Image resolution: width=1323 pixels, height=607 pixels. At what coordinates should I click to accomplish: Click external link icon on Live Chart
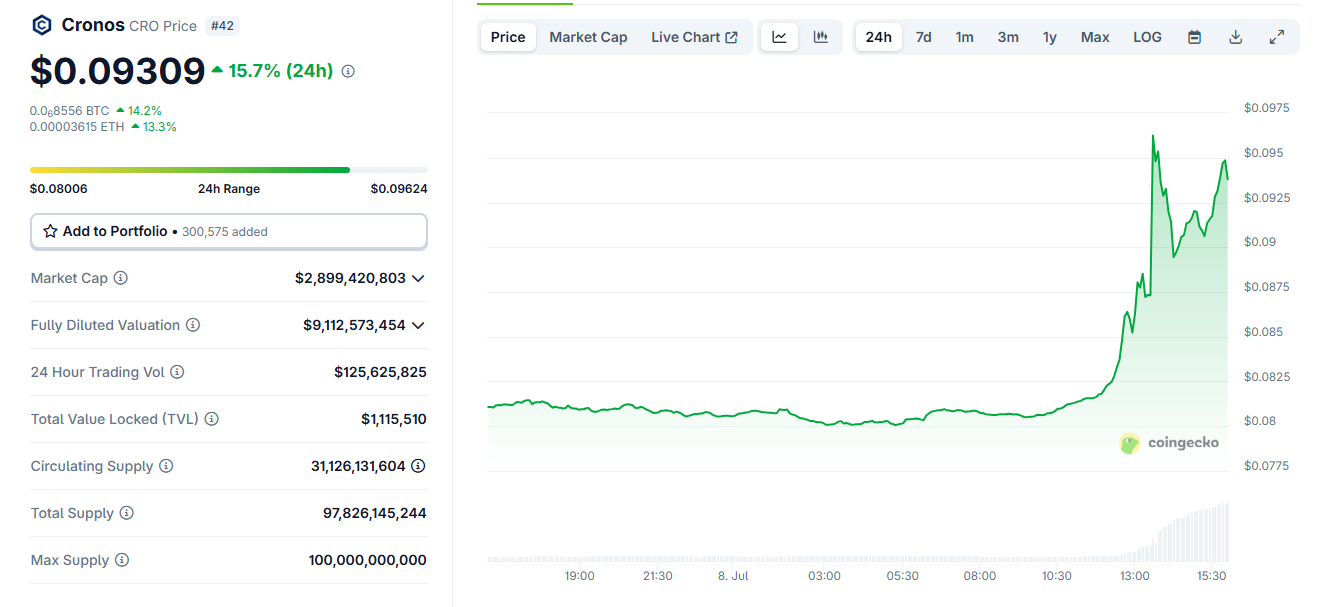731,37
